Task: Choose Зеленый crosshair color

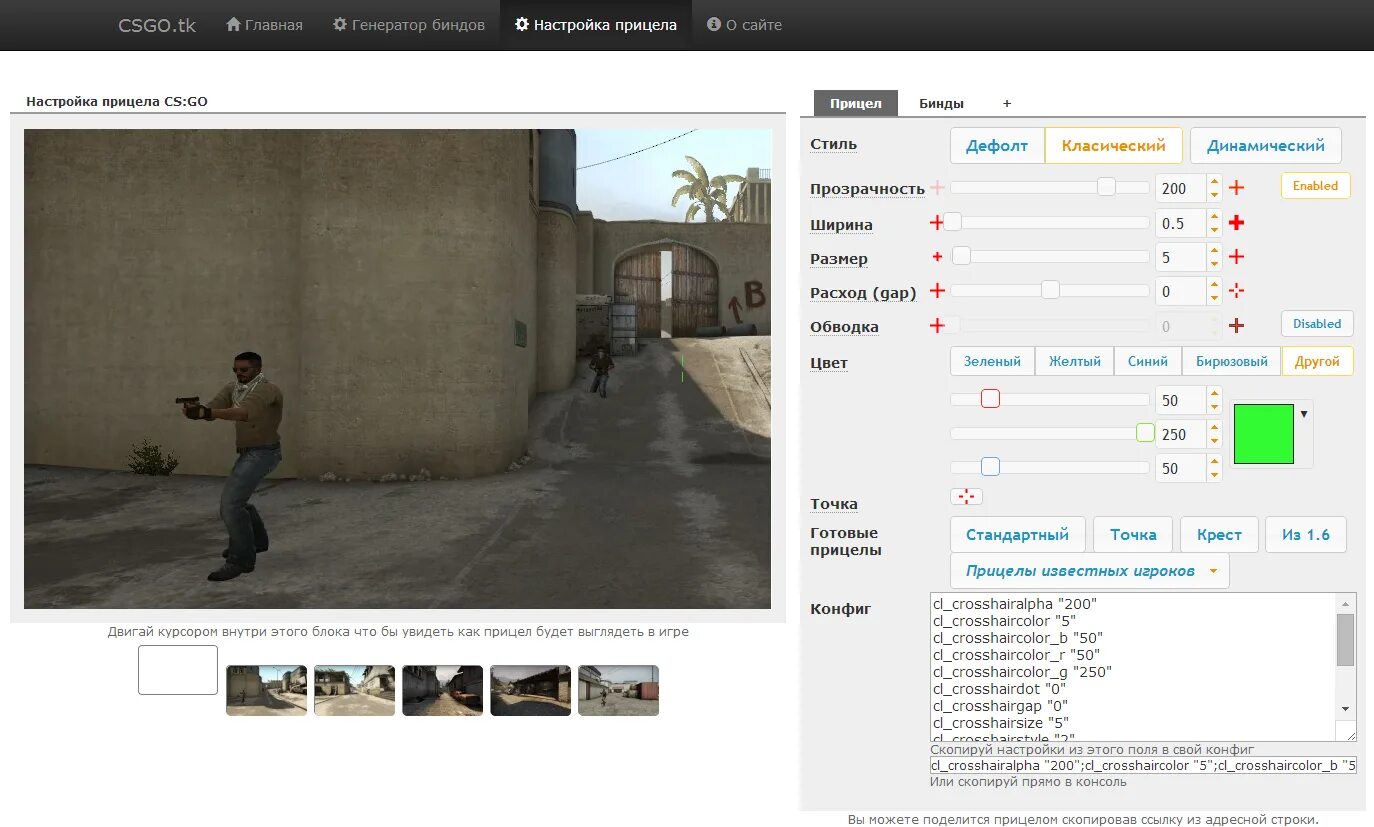Action: [992, 361]
